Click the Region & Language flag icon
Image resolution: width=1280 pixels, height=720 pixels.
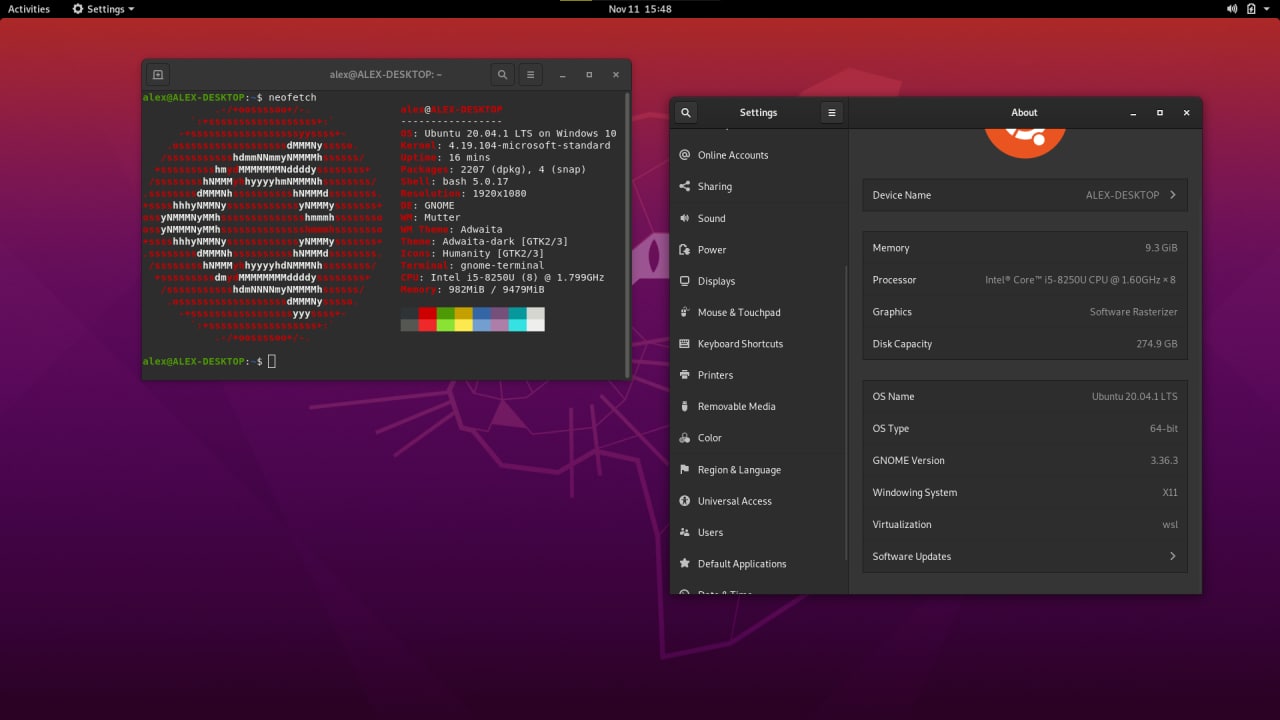pyautogui.click(x=685, y=469)
